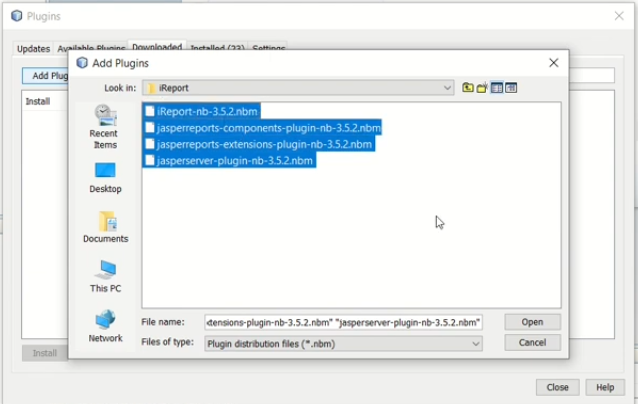Switch to List view icon
The width and height of the screenshot is (638, 404).
(496, 87)
